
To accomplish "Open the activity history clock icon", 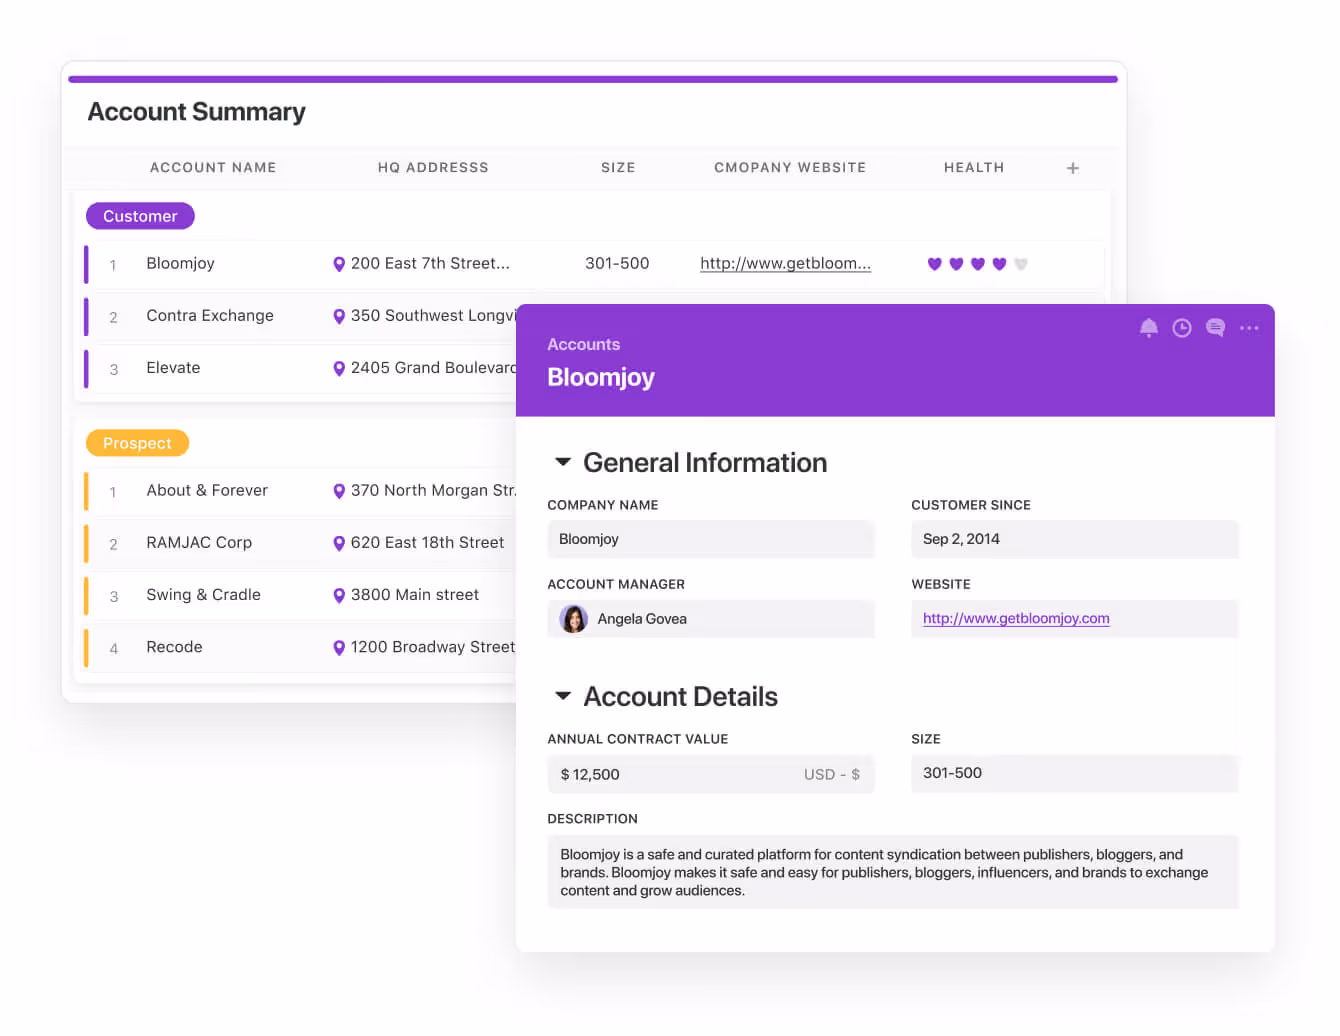I will coord(1182,328).
